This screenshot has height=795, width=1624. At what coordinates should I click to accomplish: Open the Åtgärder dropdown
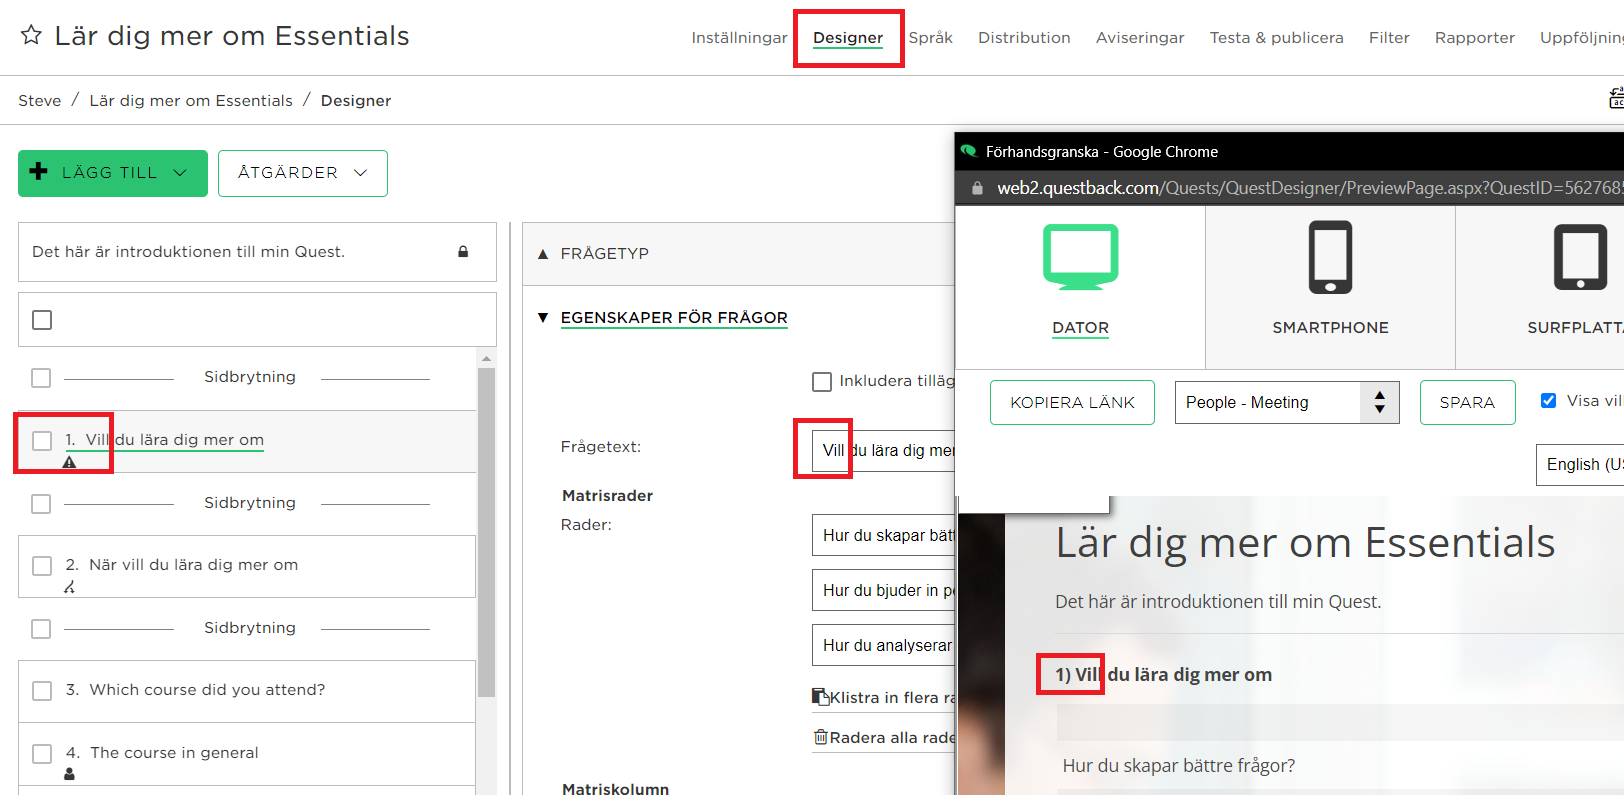point(303,173)
